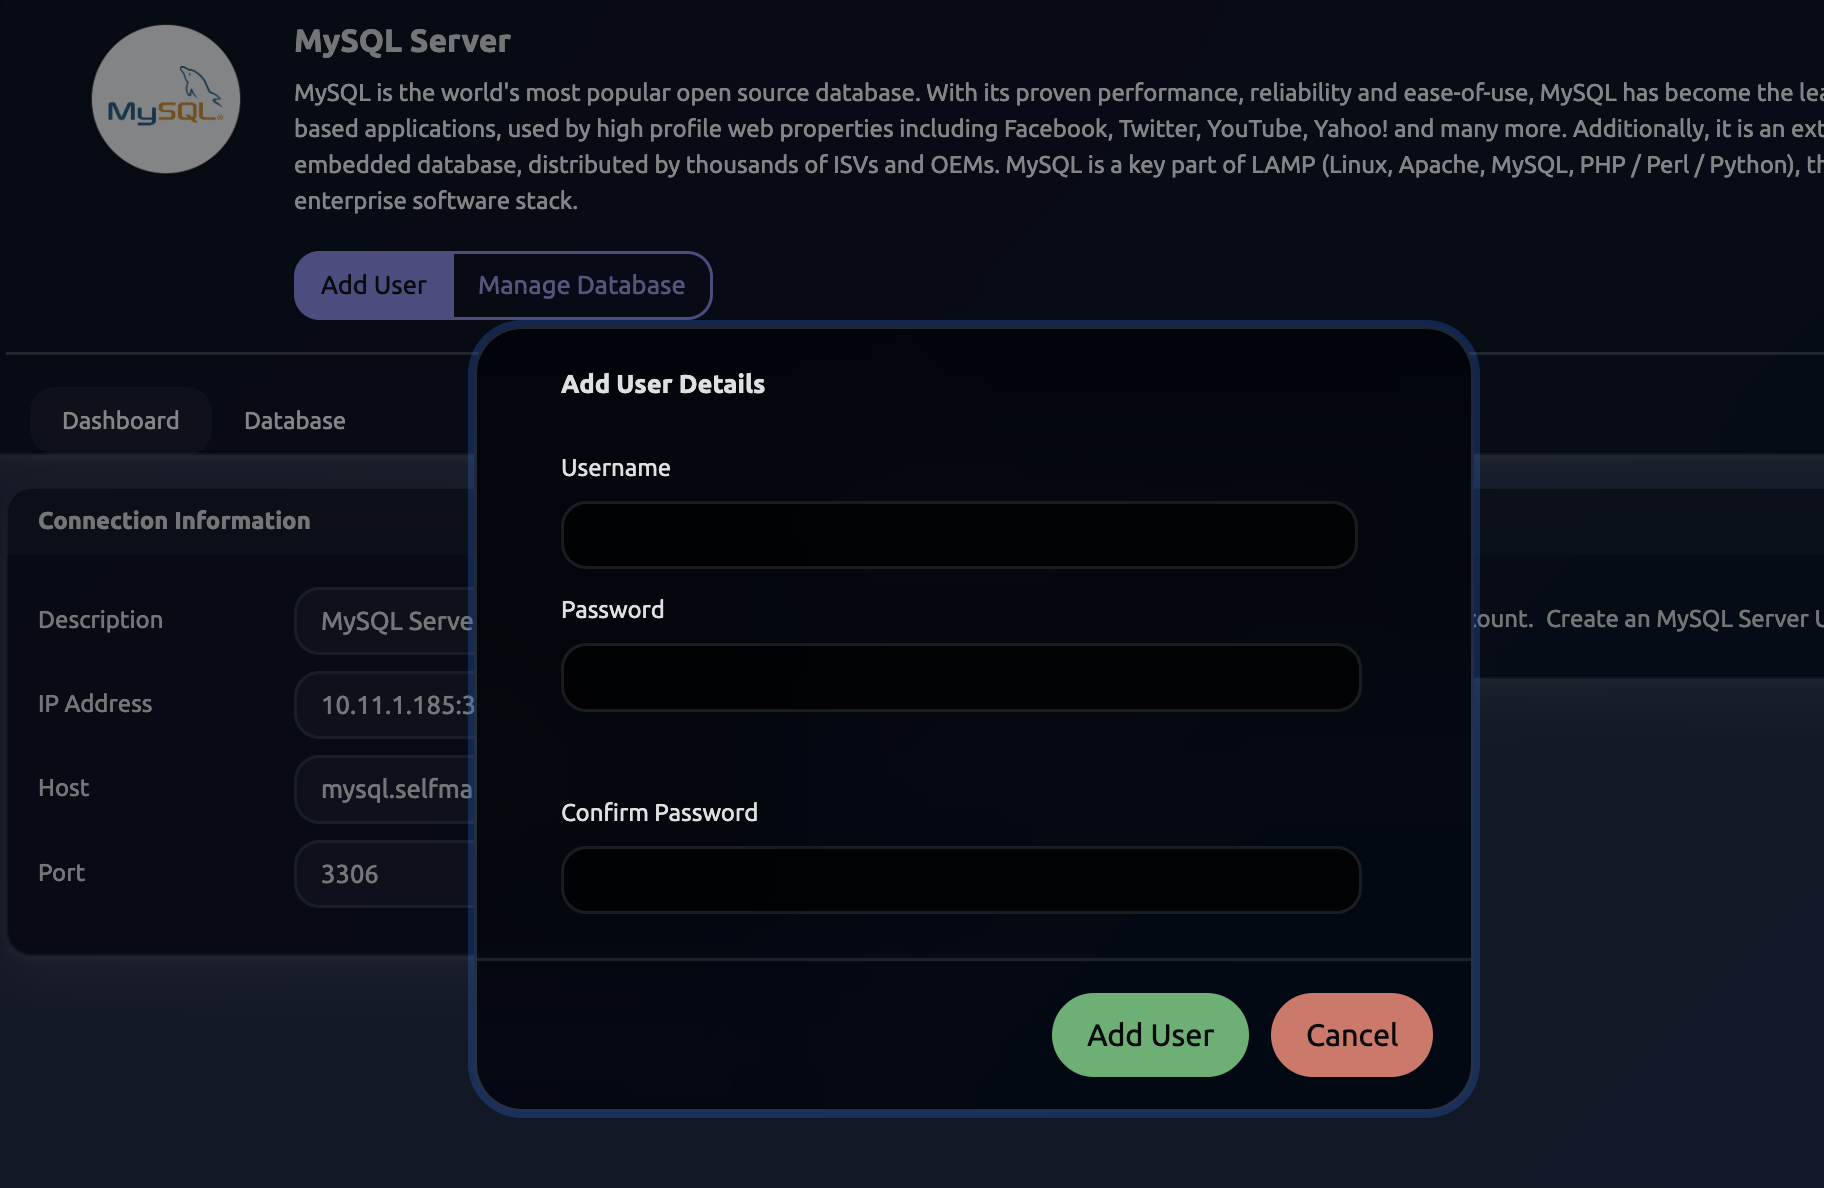
Task: Click the Confirm Password label
Action: 659,813
